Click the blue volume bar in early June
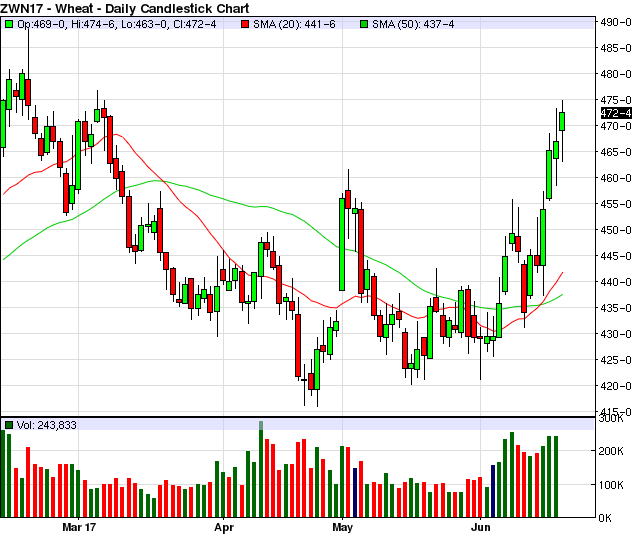The height and width of the screenshot is (536, 640). point(493,491)
